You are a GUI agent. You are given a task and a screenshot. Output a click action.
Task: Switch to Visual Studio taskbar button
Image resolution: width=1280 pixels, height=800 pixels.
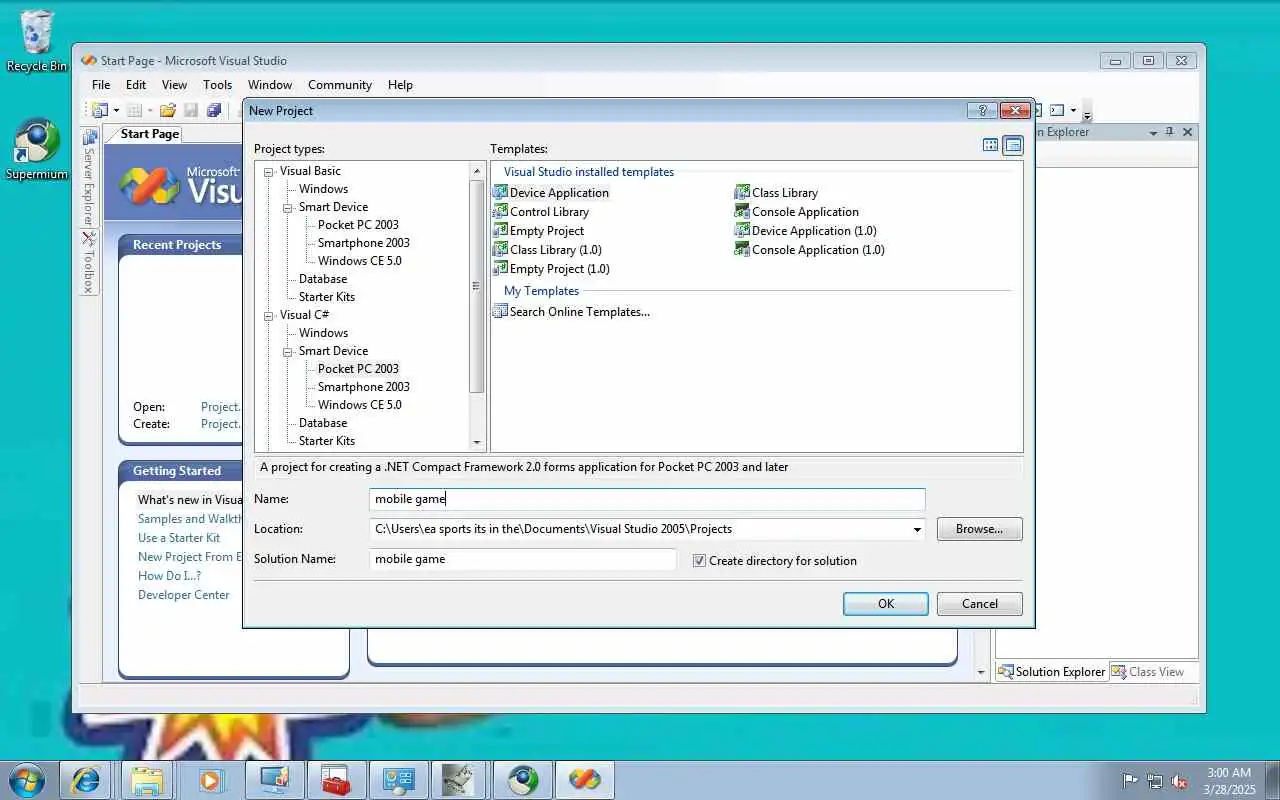[x=585, y=780]
